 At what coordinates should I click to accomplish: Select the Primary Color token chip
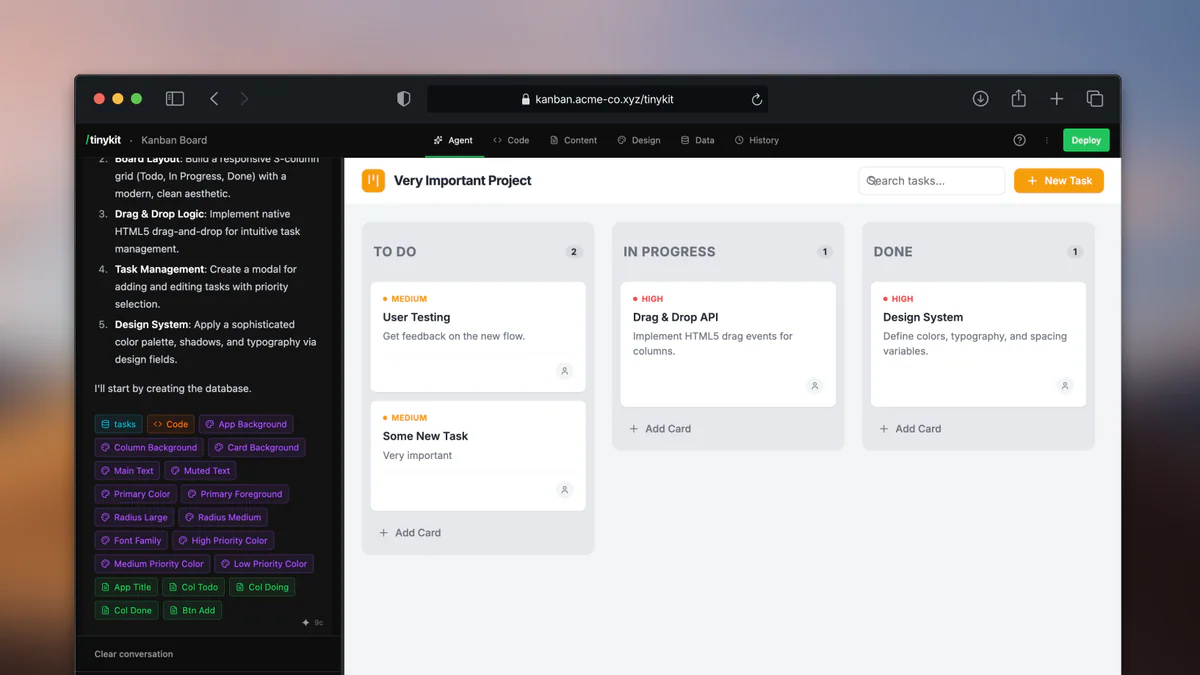[135, 493]
